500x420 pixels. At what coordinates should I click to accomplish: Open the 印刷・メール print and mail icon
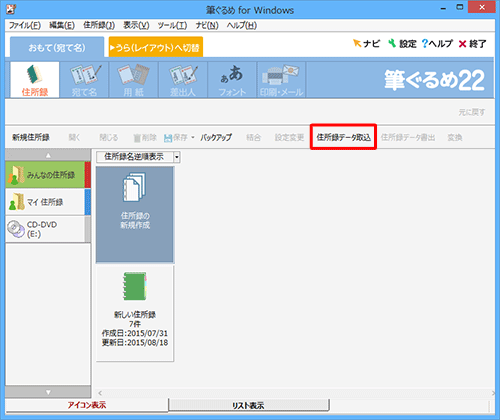[x=281, y=80]
